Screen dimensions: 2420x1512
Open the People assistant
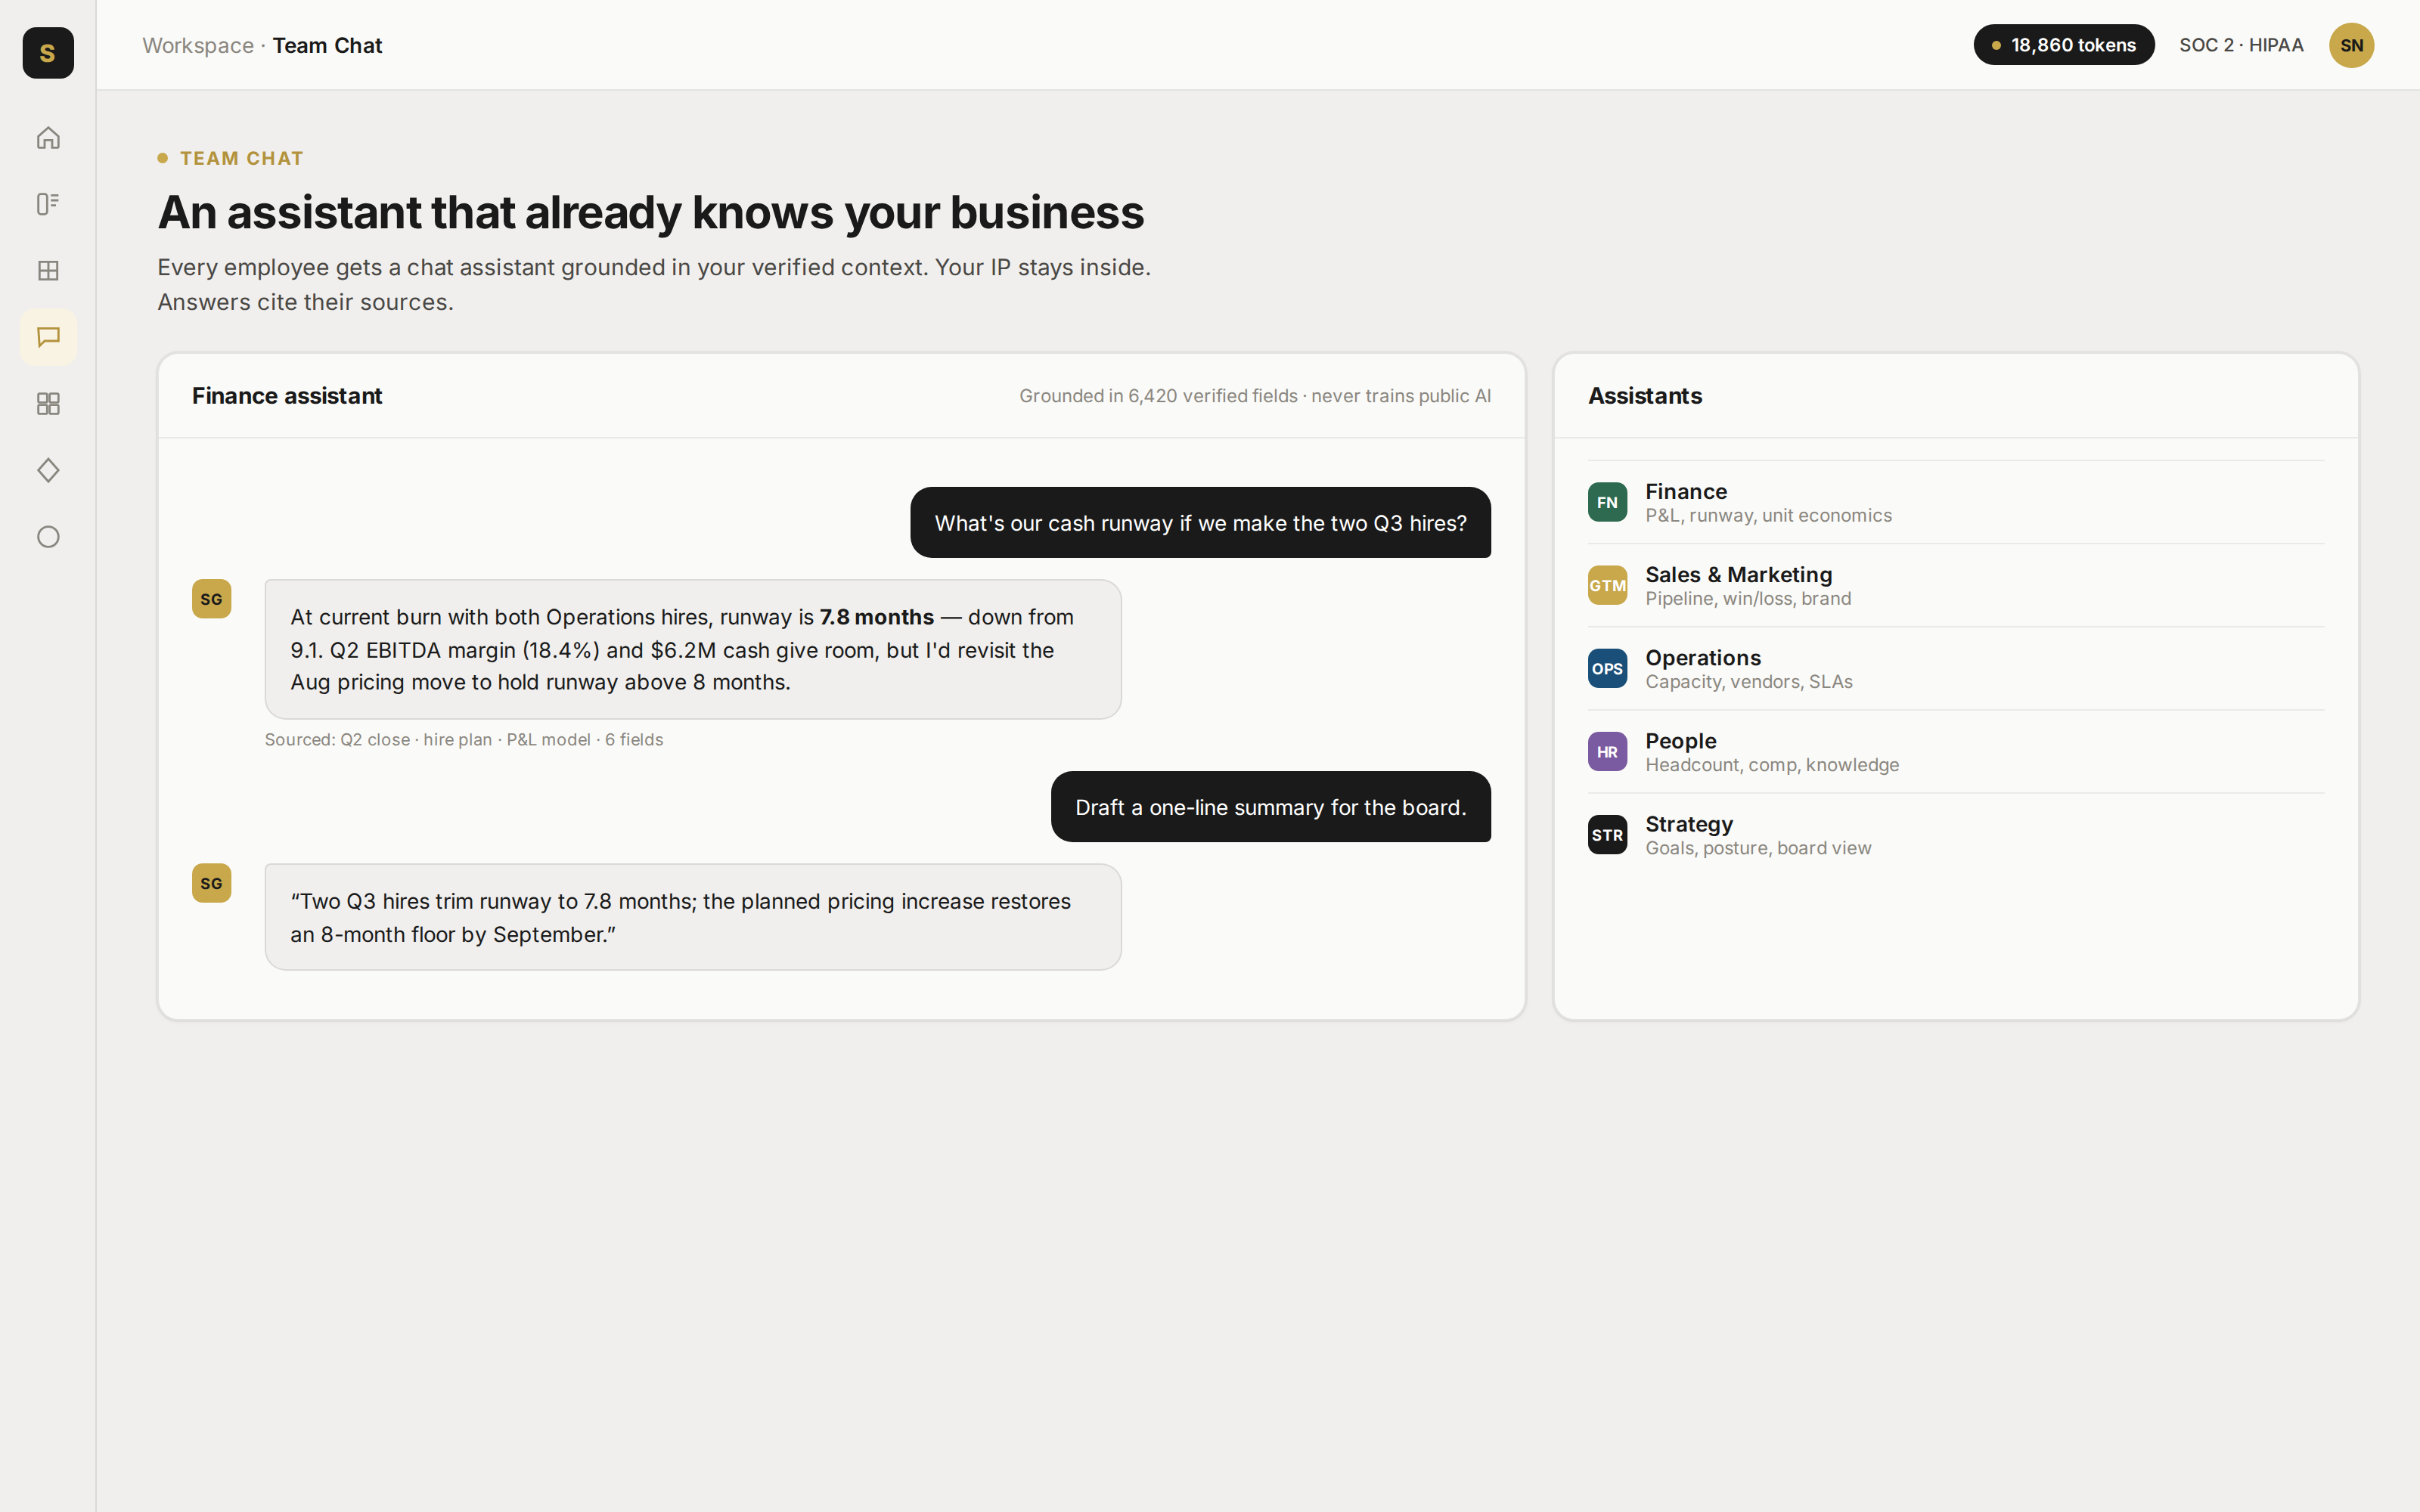click(x=1955, y=751)
